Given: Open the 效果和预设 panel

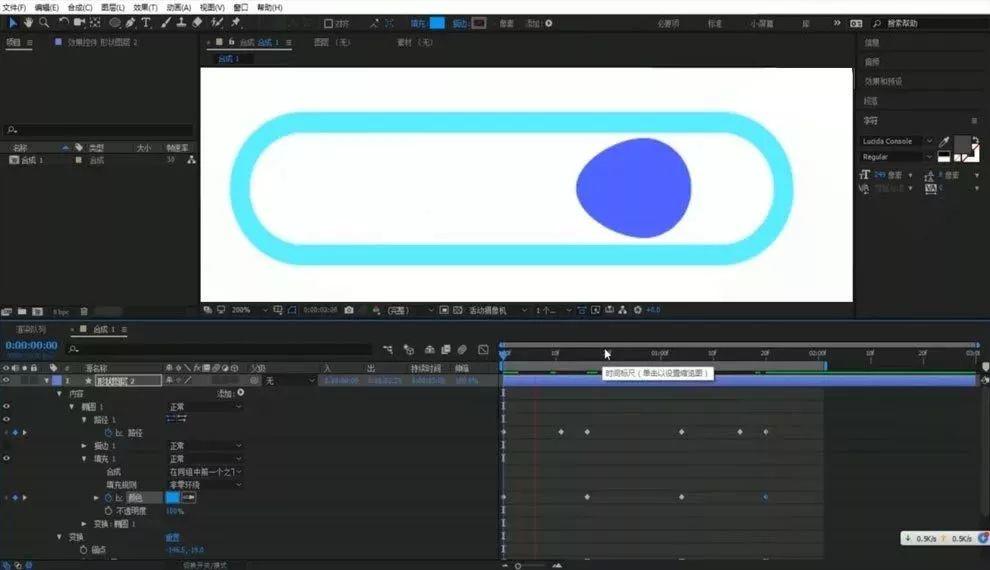Looking at the screenshot, I should tap(883, 81).
